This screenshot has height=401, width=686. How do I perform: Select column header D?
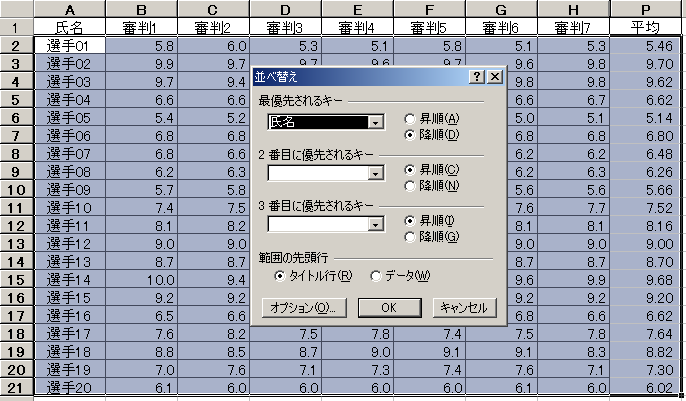click(285, 9)
